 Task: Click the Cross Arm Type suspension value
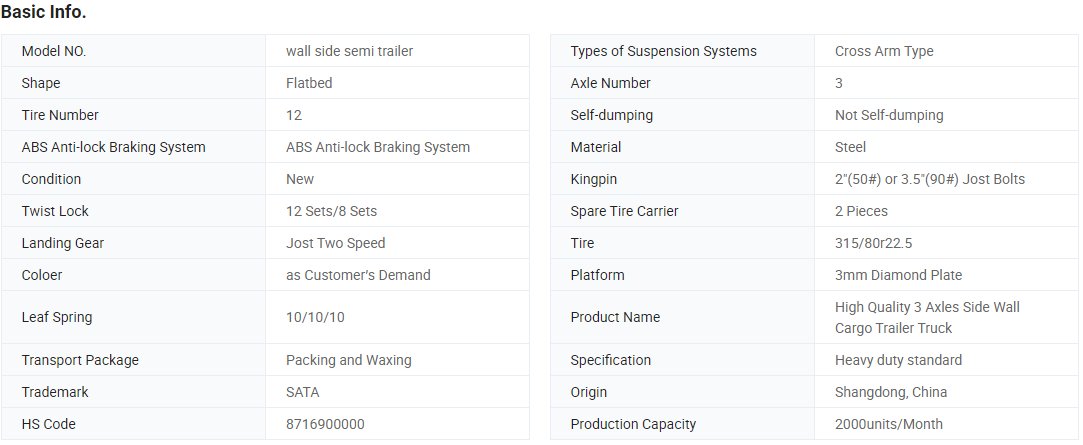click(x=884, y=51)
